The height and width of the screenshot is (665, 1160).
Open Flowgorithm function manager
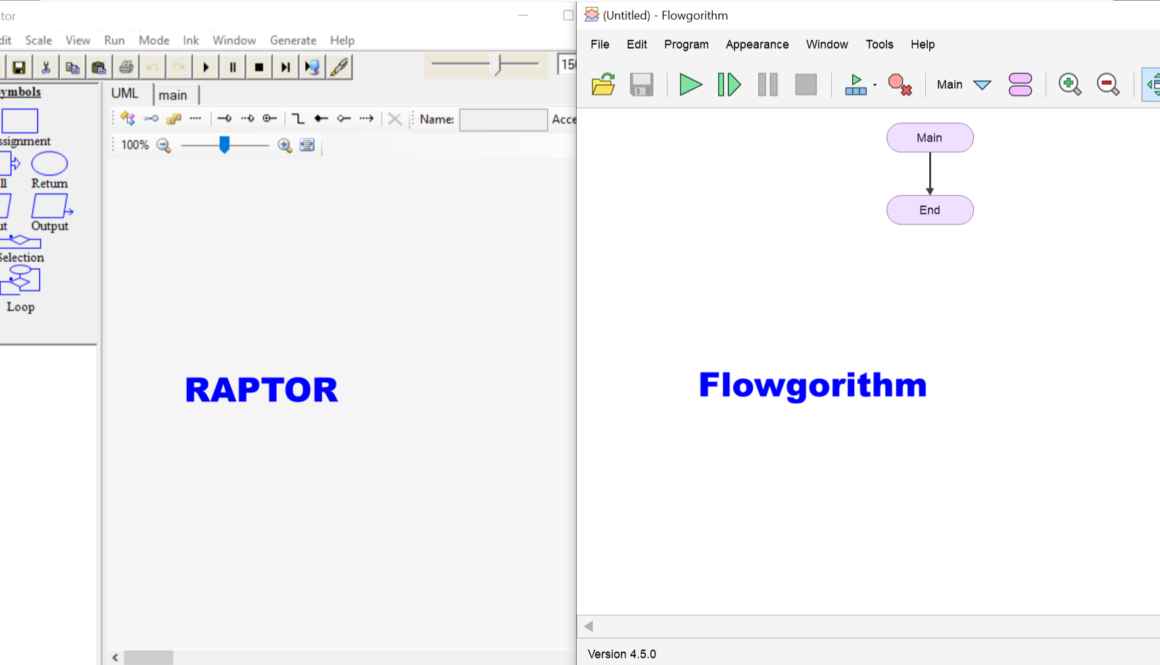pyautogui.click(x=1020, y=84)
